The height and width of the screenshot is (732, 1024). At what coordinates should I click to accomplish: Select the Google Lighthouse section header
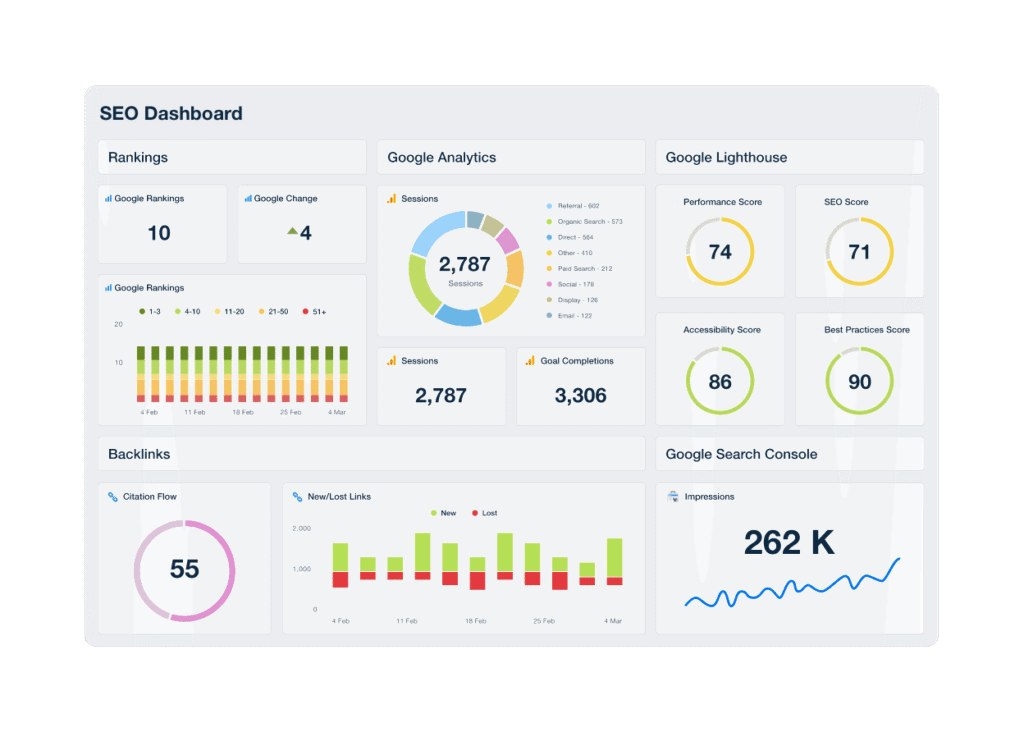726,157
